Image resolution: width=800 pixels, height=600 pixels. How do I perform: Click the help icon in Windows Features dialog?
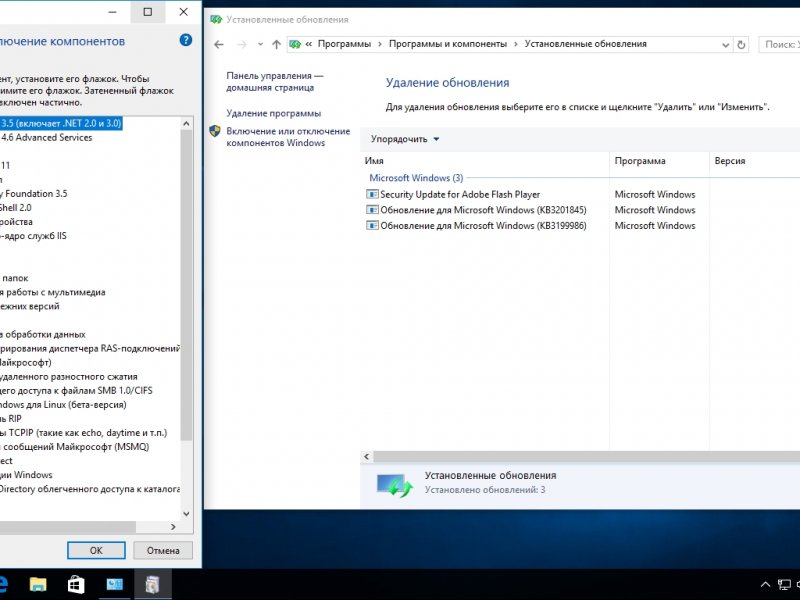[x=186, y=40]
